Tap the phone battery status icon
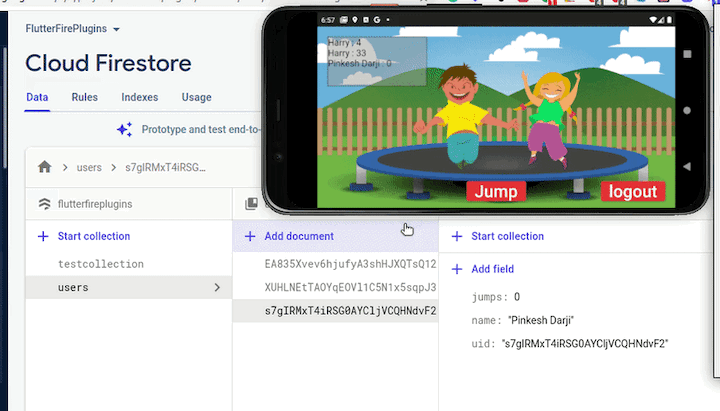720x411 pixels. point(669,20)
